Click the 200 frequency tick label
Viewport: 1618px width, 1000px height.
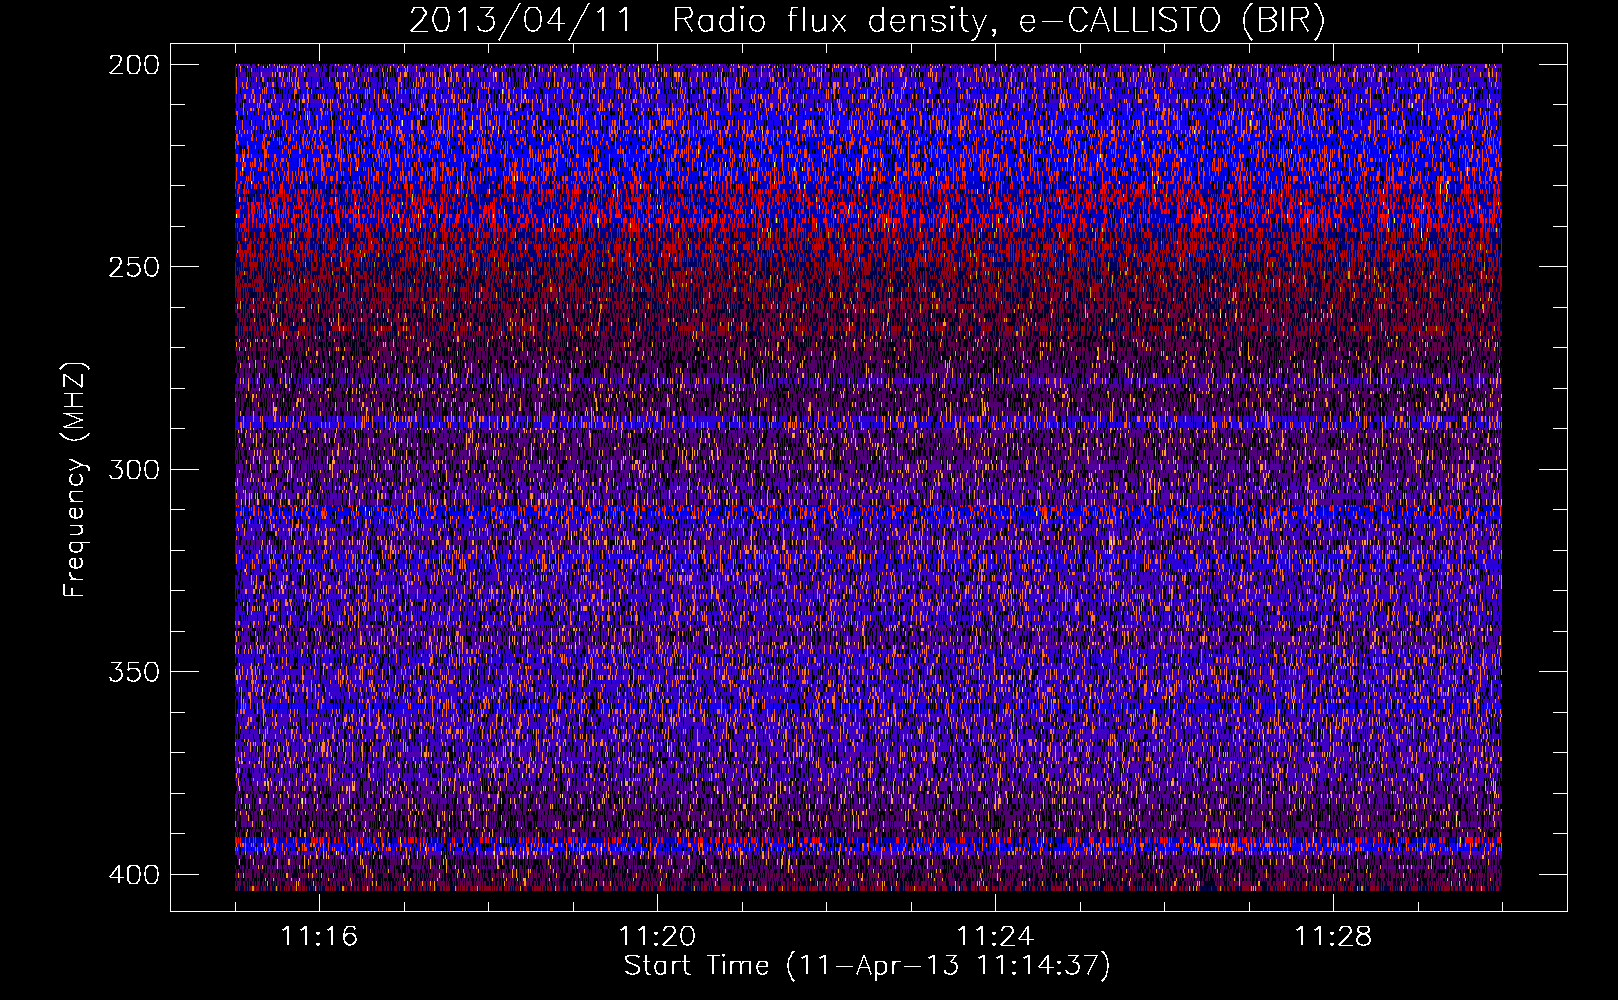133,65
